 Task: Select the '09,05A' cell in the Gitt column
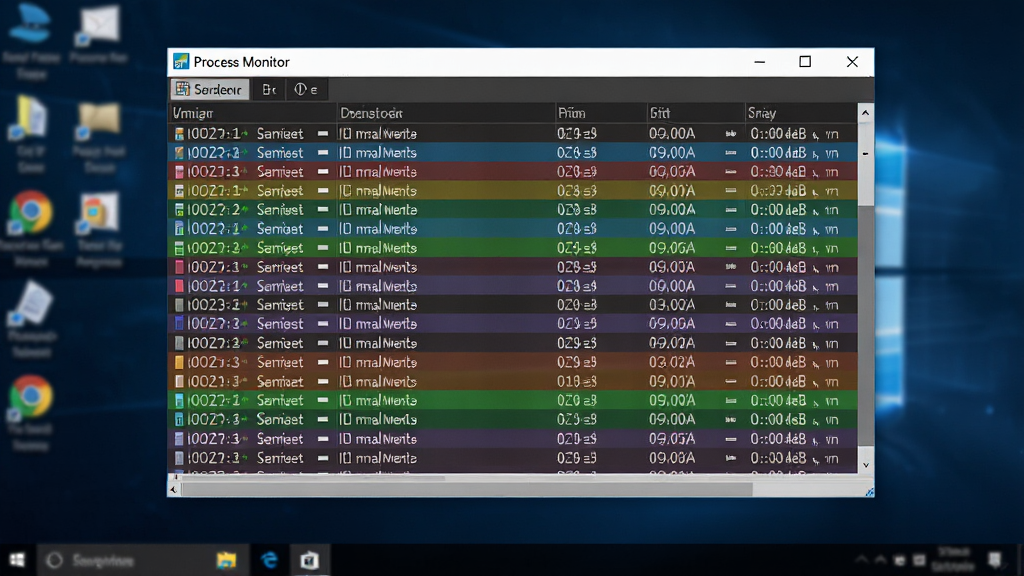tap(672, 439)
